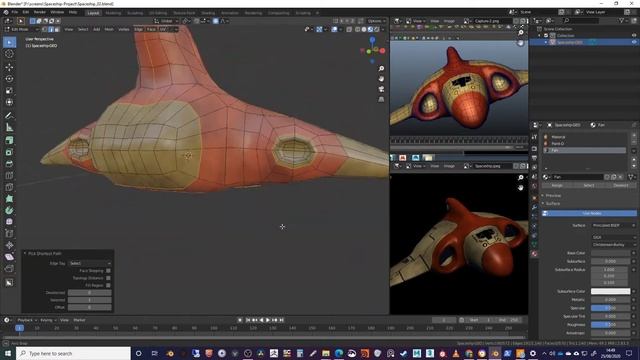Select the Select Box tool
The height and width of the screenshot is (360, 640).
click(9, 42)
